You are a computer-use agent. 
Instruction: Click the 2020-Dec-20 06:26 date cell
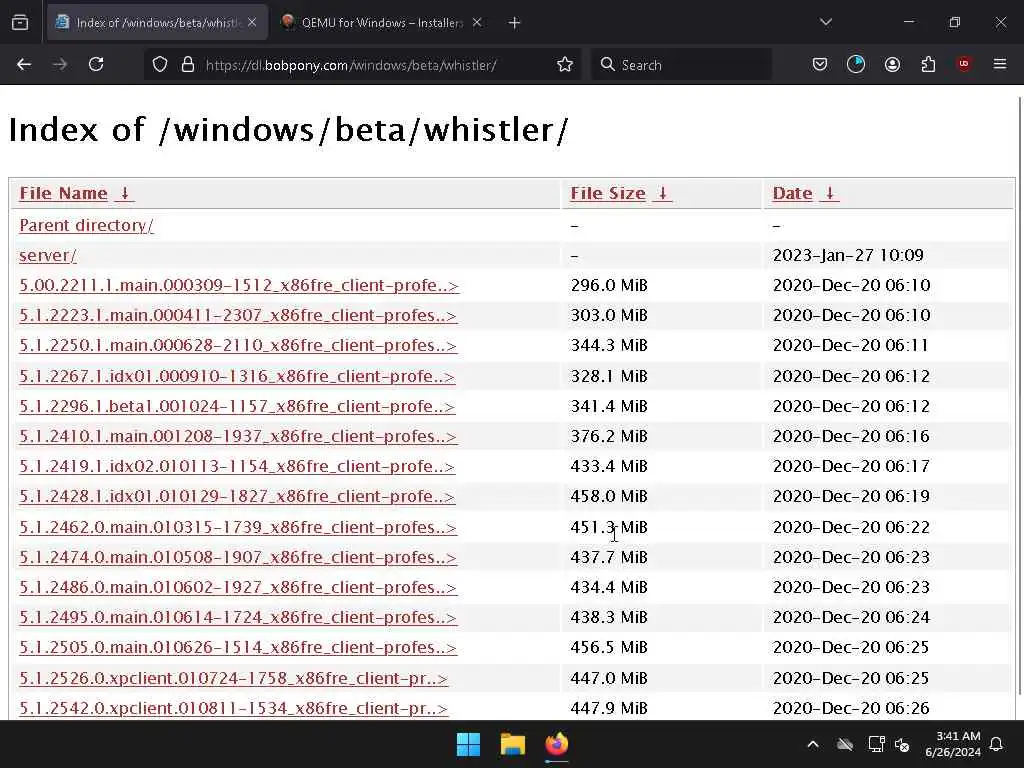(x=851, y=708)
